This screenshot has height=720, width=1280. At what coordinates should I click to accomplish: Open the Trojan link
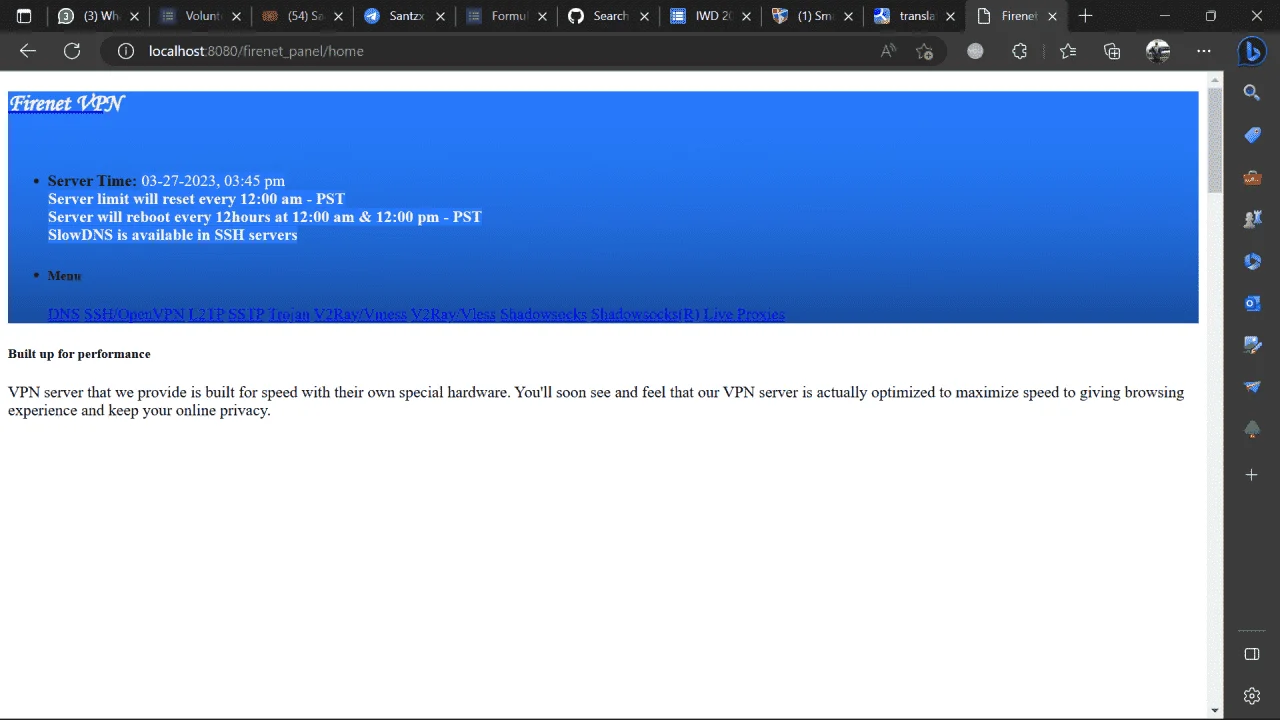tap(289, 314)
